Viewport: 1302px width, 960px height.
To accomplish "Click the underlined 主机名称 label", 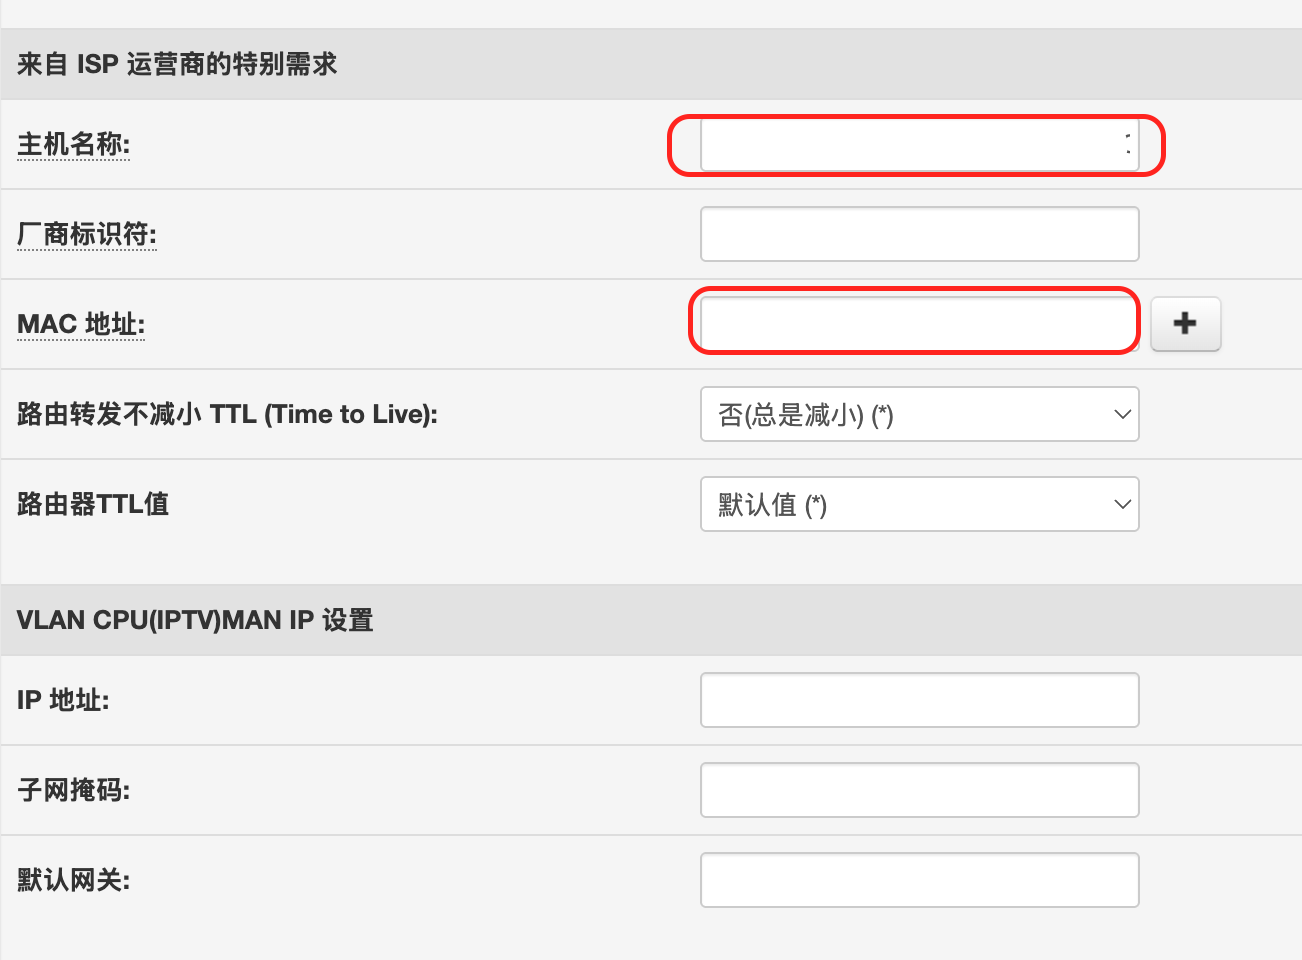I will tap(73, 145).
